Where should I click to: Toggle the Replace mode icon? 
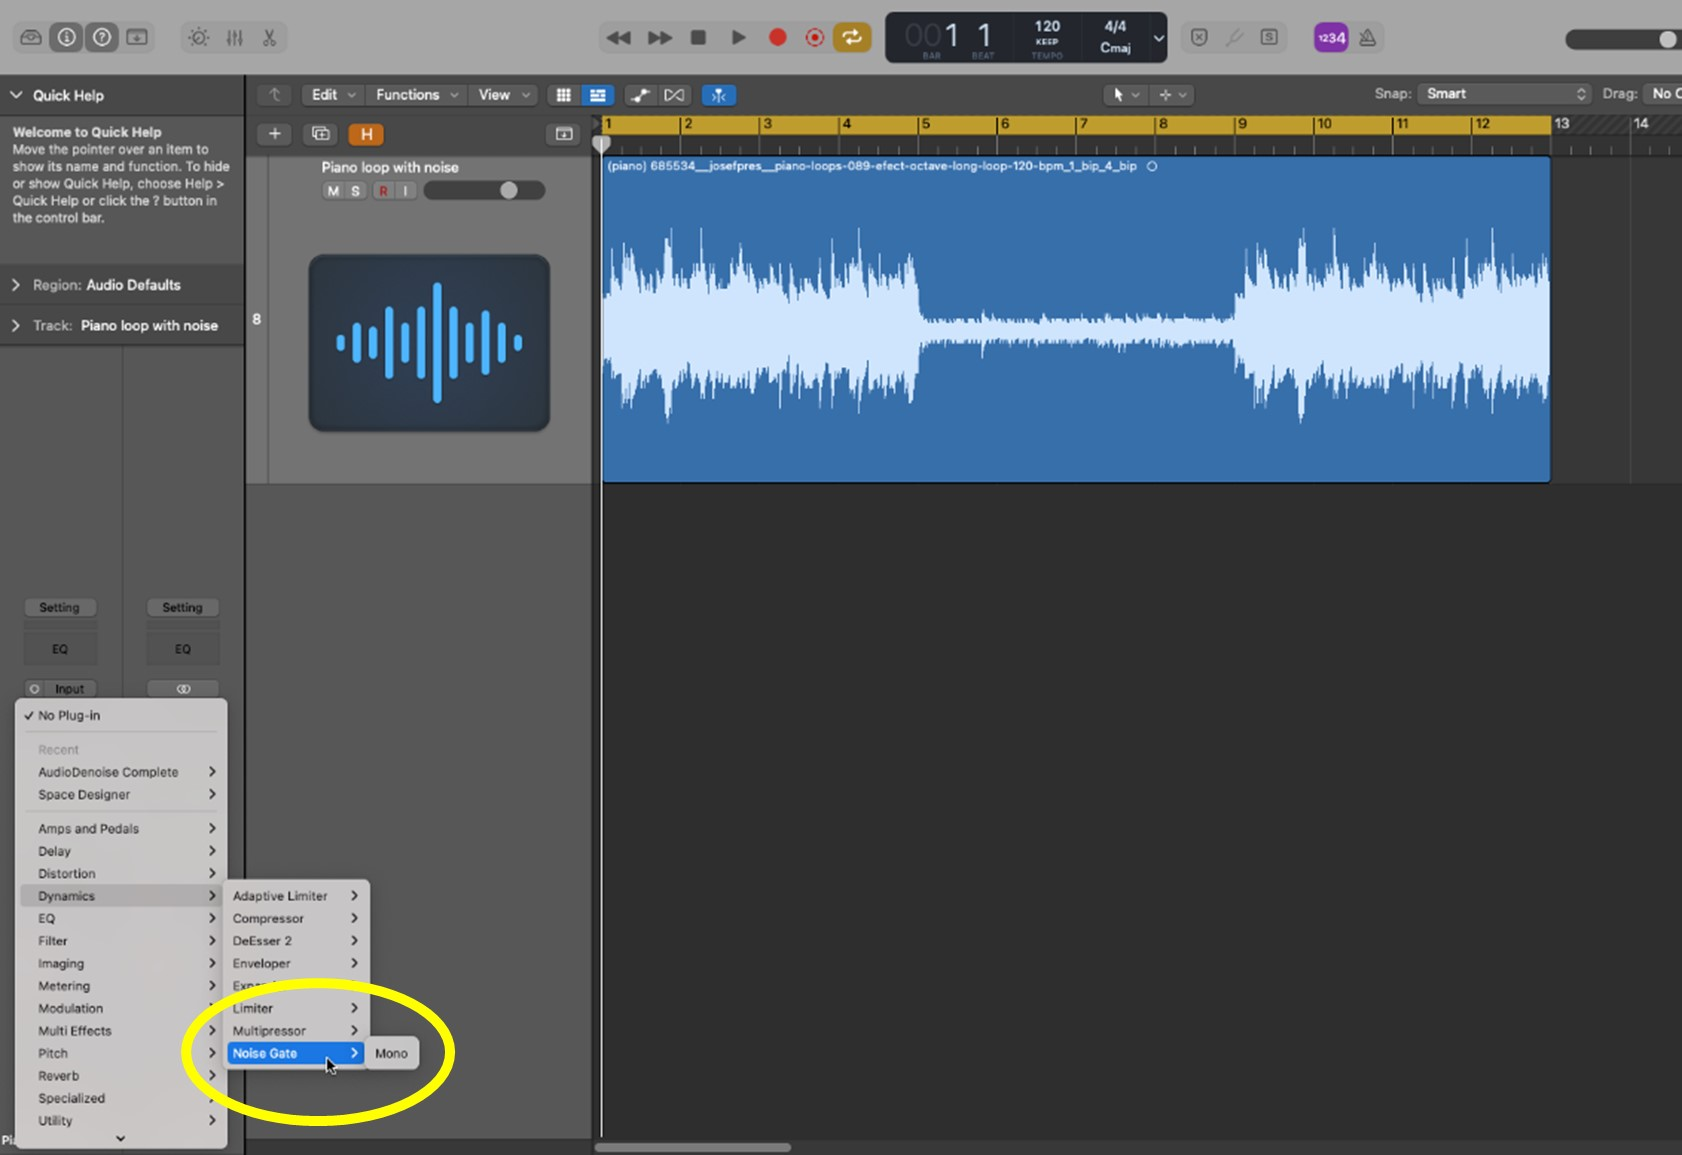(x=1199, y=38)
